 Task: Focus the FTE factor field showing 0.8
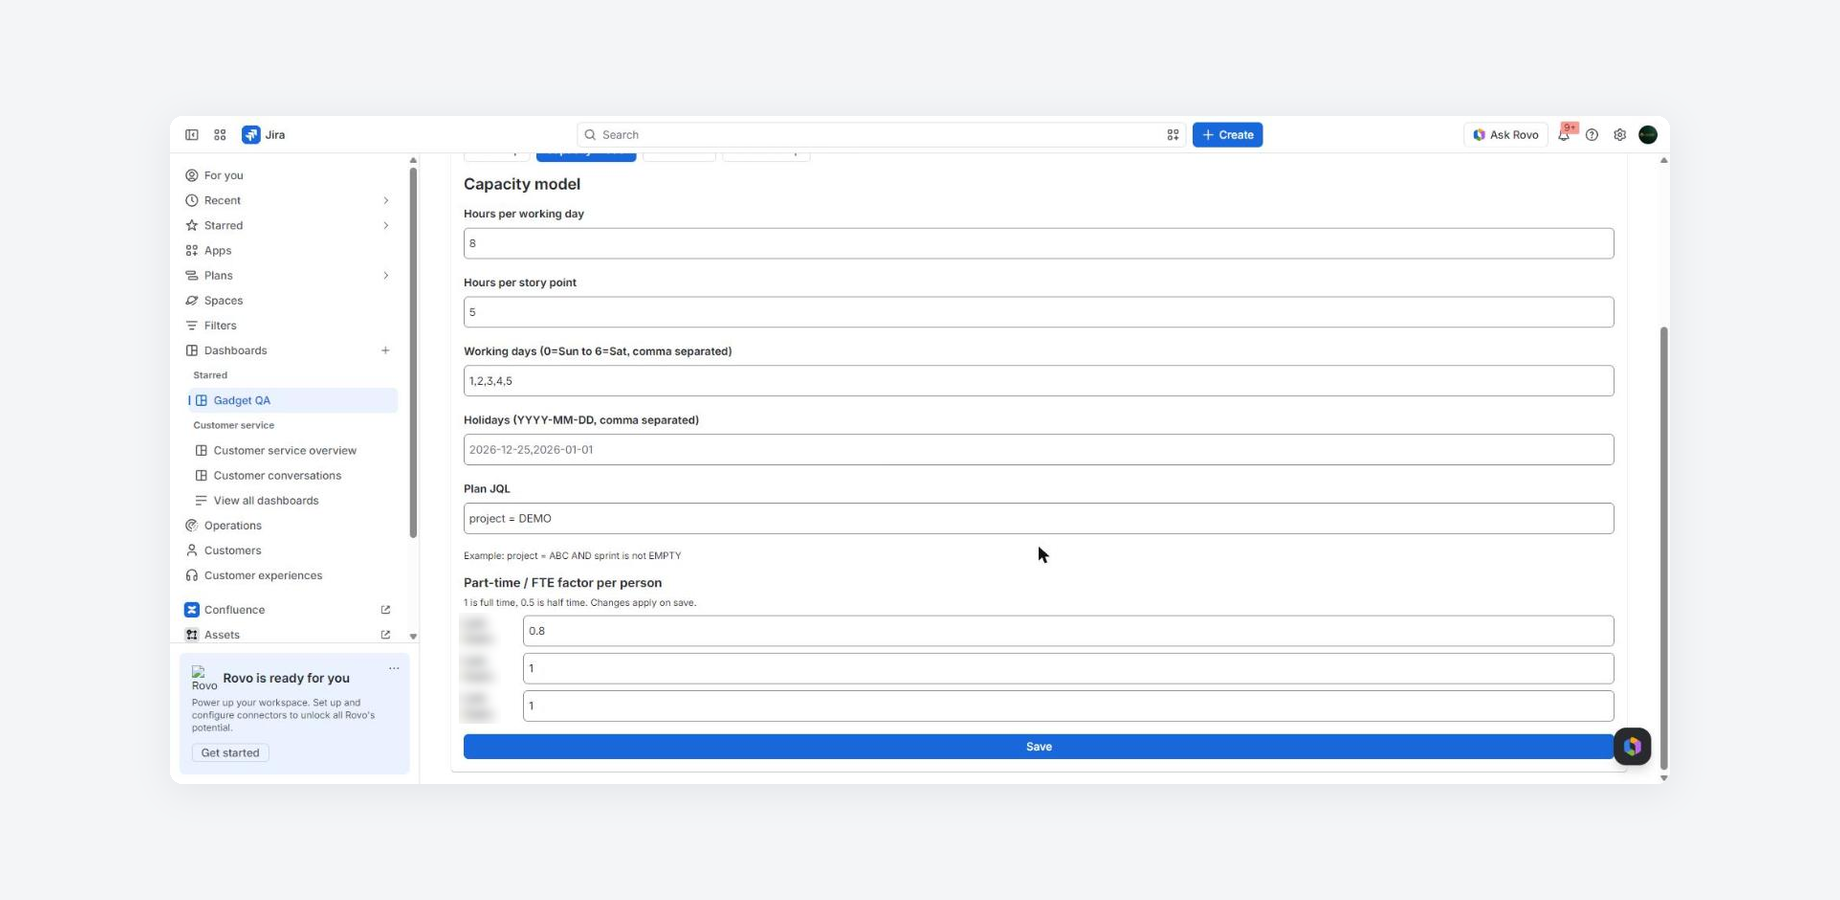coord(1068,631)
